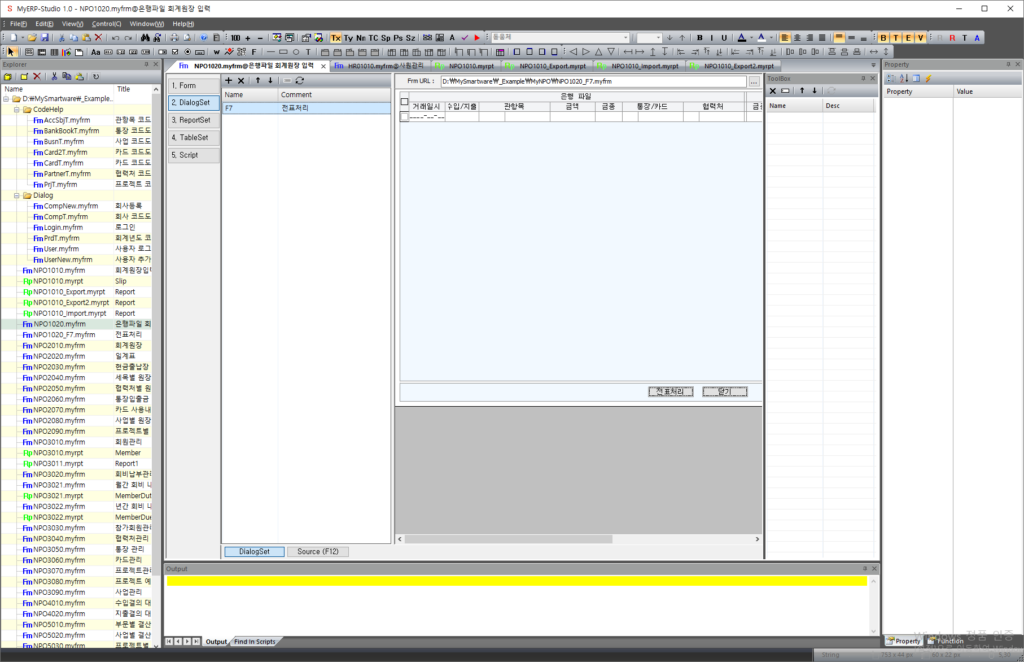1024x662 pixels.
Task: Click the binoculars Find icon
Action: click(145, 38)
